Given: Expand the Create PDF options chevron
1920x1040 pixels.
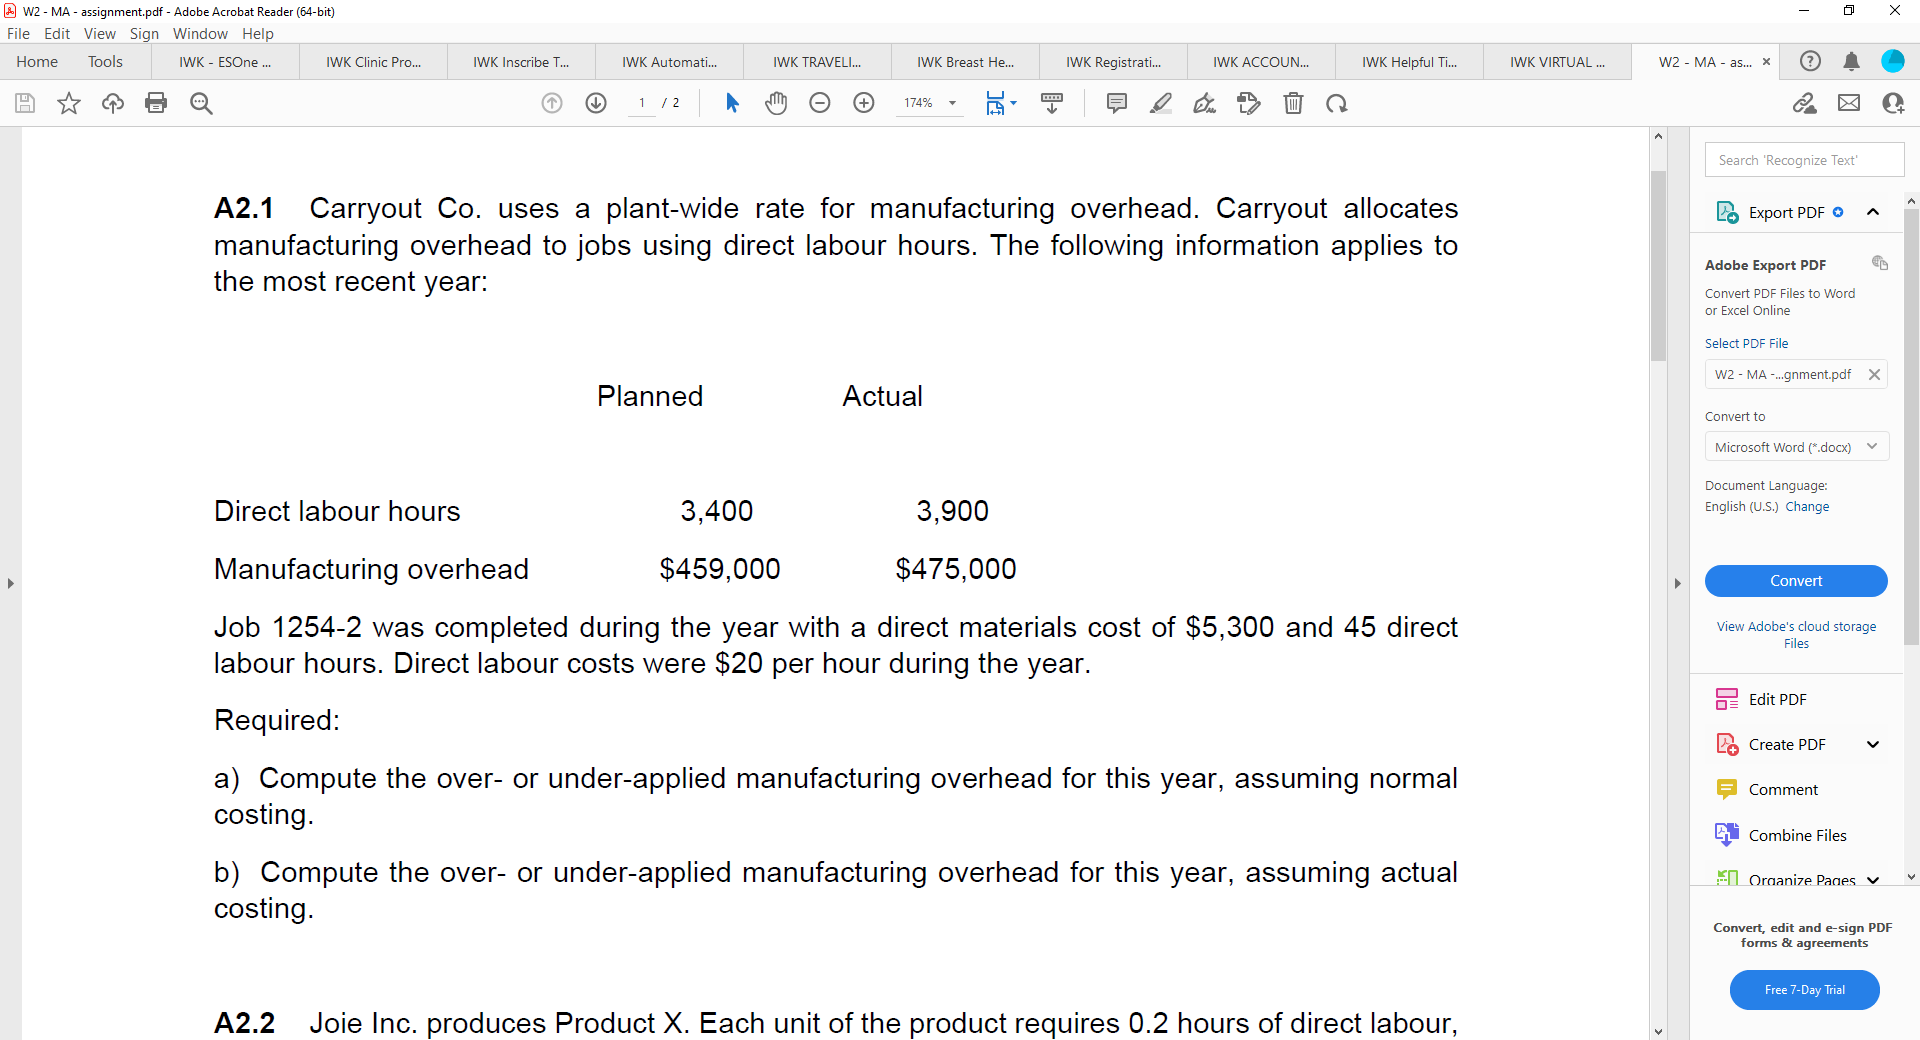Looking at the screenshot, I should (x=1872, y=744).
